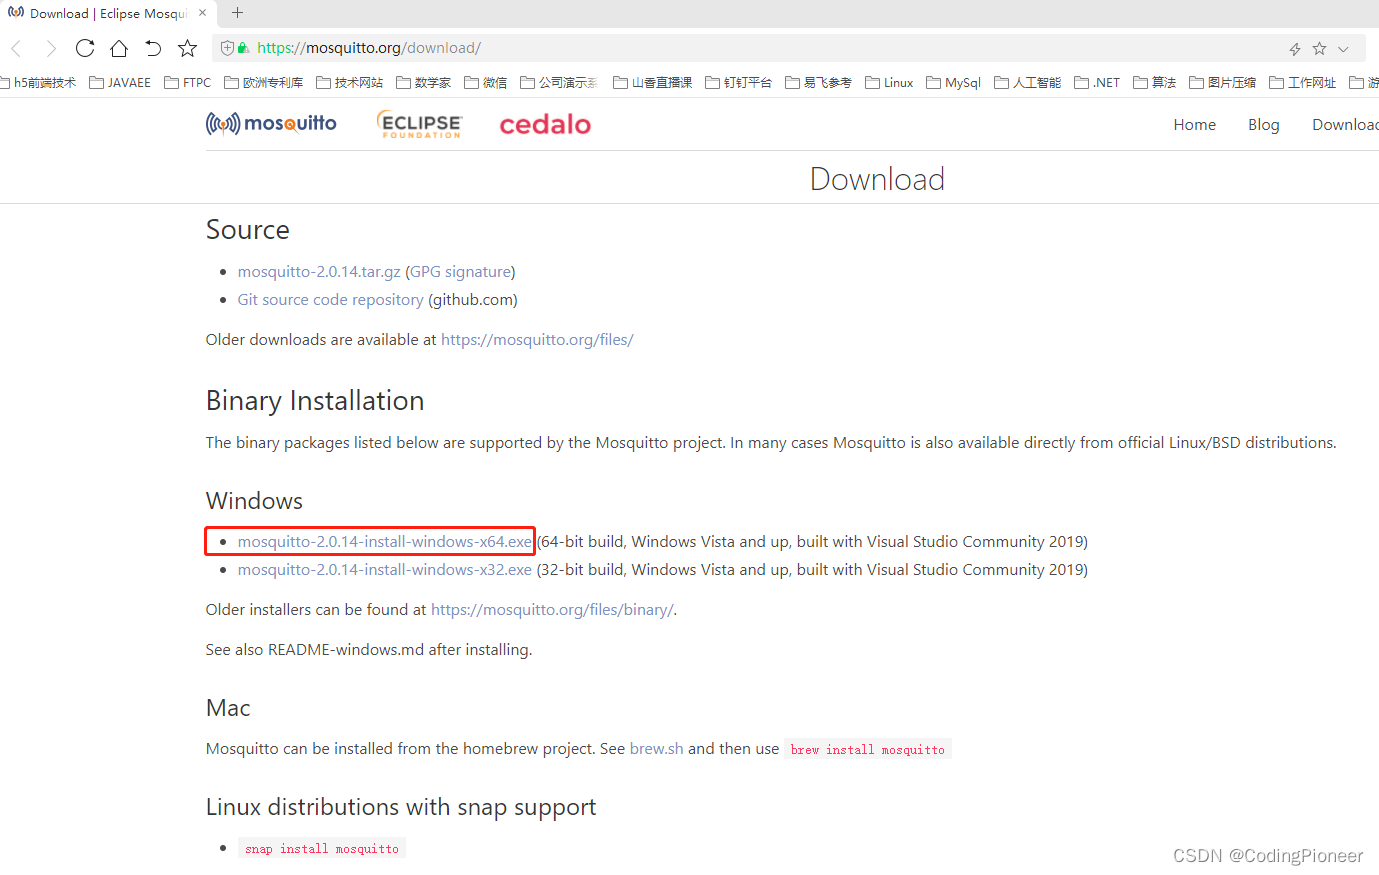The image size is (1379, 875).
Task: Click the lightning speed-mode icon in address bar
Action: click(x=1295, y=49)
